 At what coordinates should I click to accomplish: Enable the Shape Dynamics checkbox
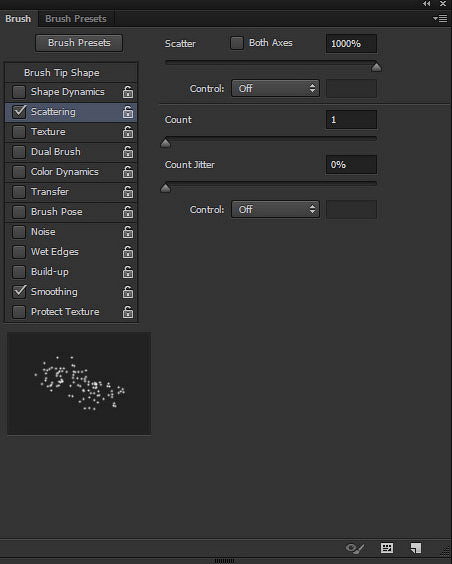pyautogui.click(x=19, y=92)
